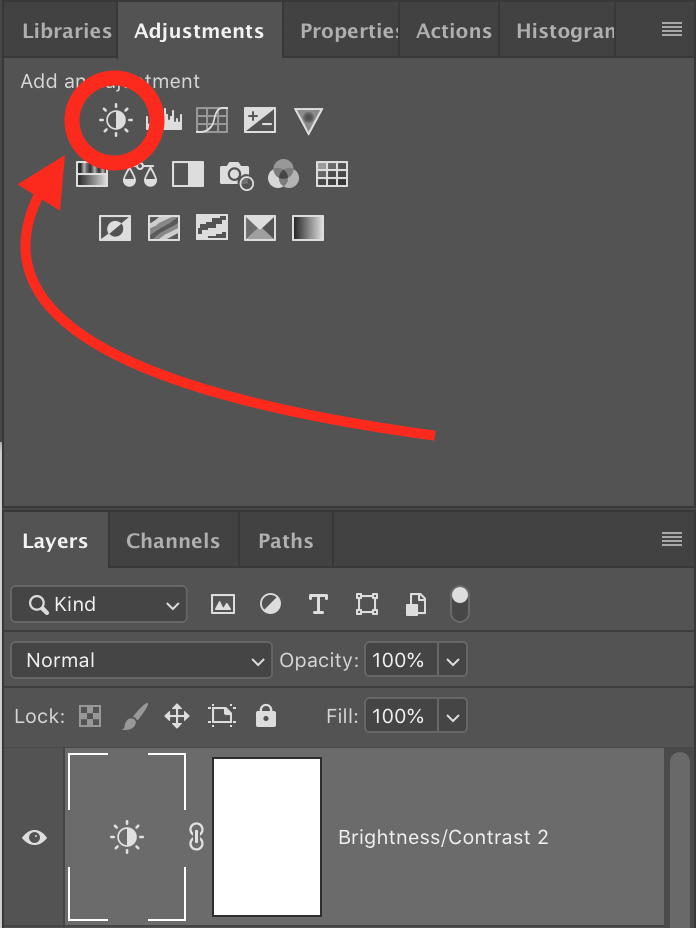Add an Invert adjustment

click(115, 228)
